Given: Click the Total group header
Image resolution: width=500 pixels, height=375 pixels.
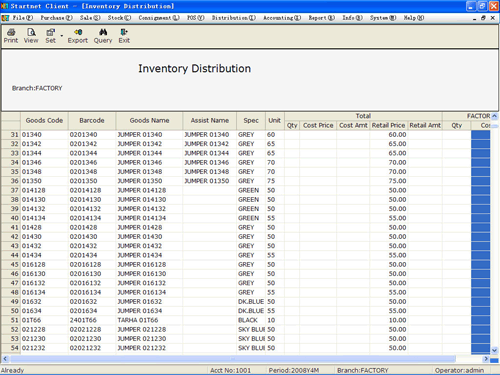Looking at the screenshot, I should (x=363, y=116).
